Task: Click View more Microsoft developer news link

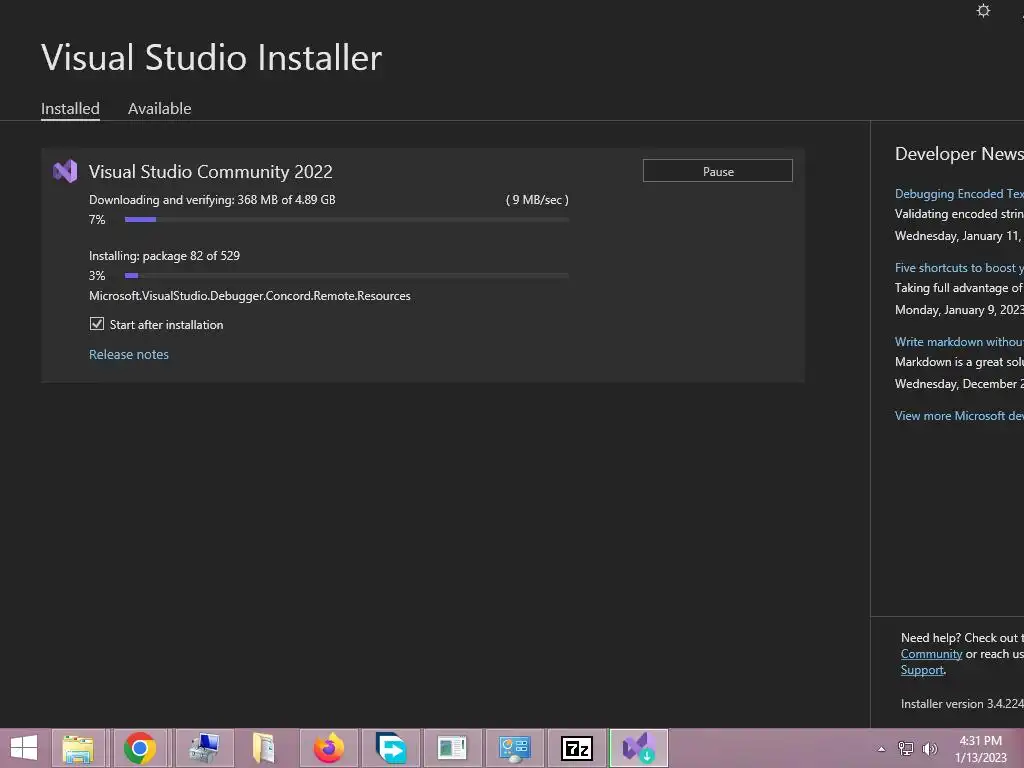Action: pyautogui.click(x=959, y=416)
